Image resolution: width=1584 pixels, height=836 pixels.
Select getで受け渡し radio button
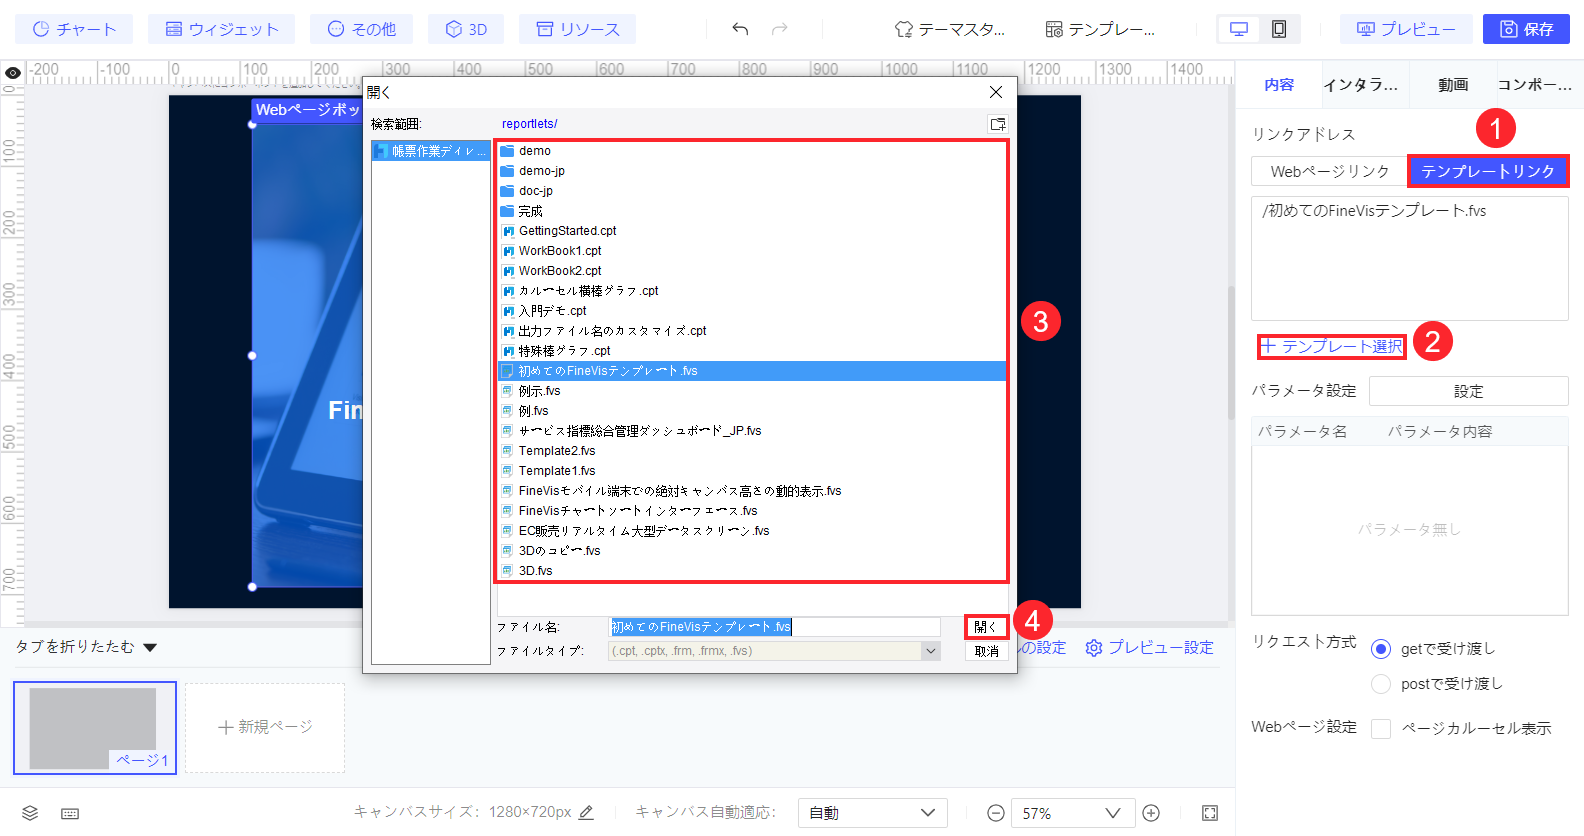[x=1381, y=649]
